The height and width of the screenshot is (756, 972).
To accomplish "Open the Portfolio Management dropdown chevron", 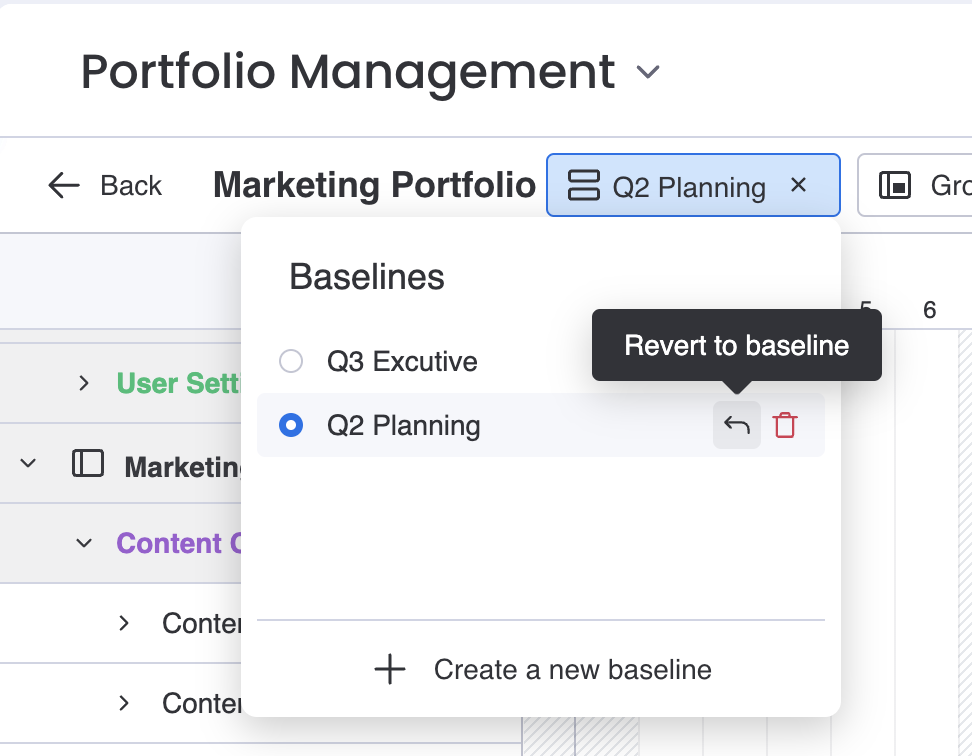I will point(649,72).
